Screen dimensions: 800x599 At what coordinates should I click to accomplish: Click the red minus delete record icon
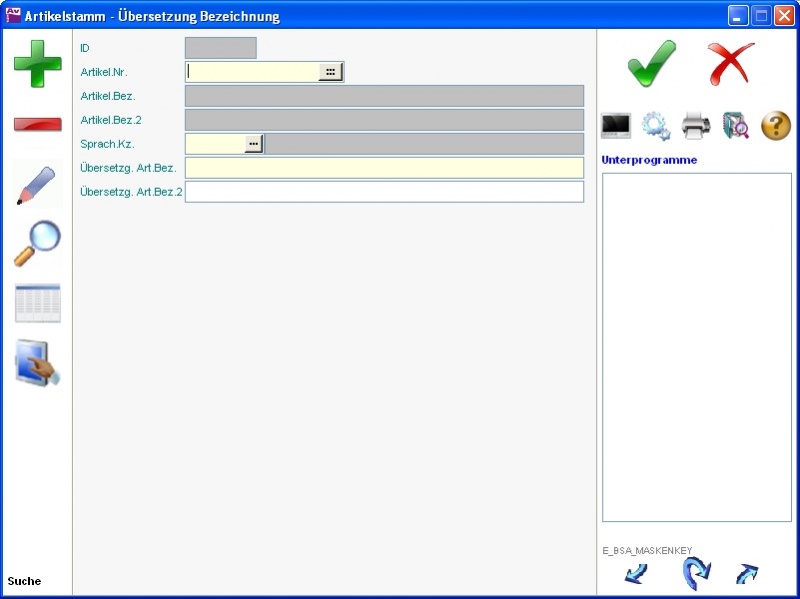click(x=37, y=124)
